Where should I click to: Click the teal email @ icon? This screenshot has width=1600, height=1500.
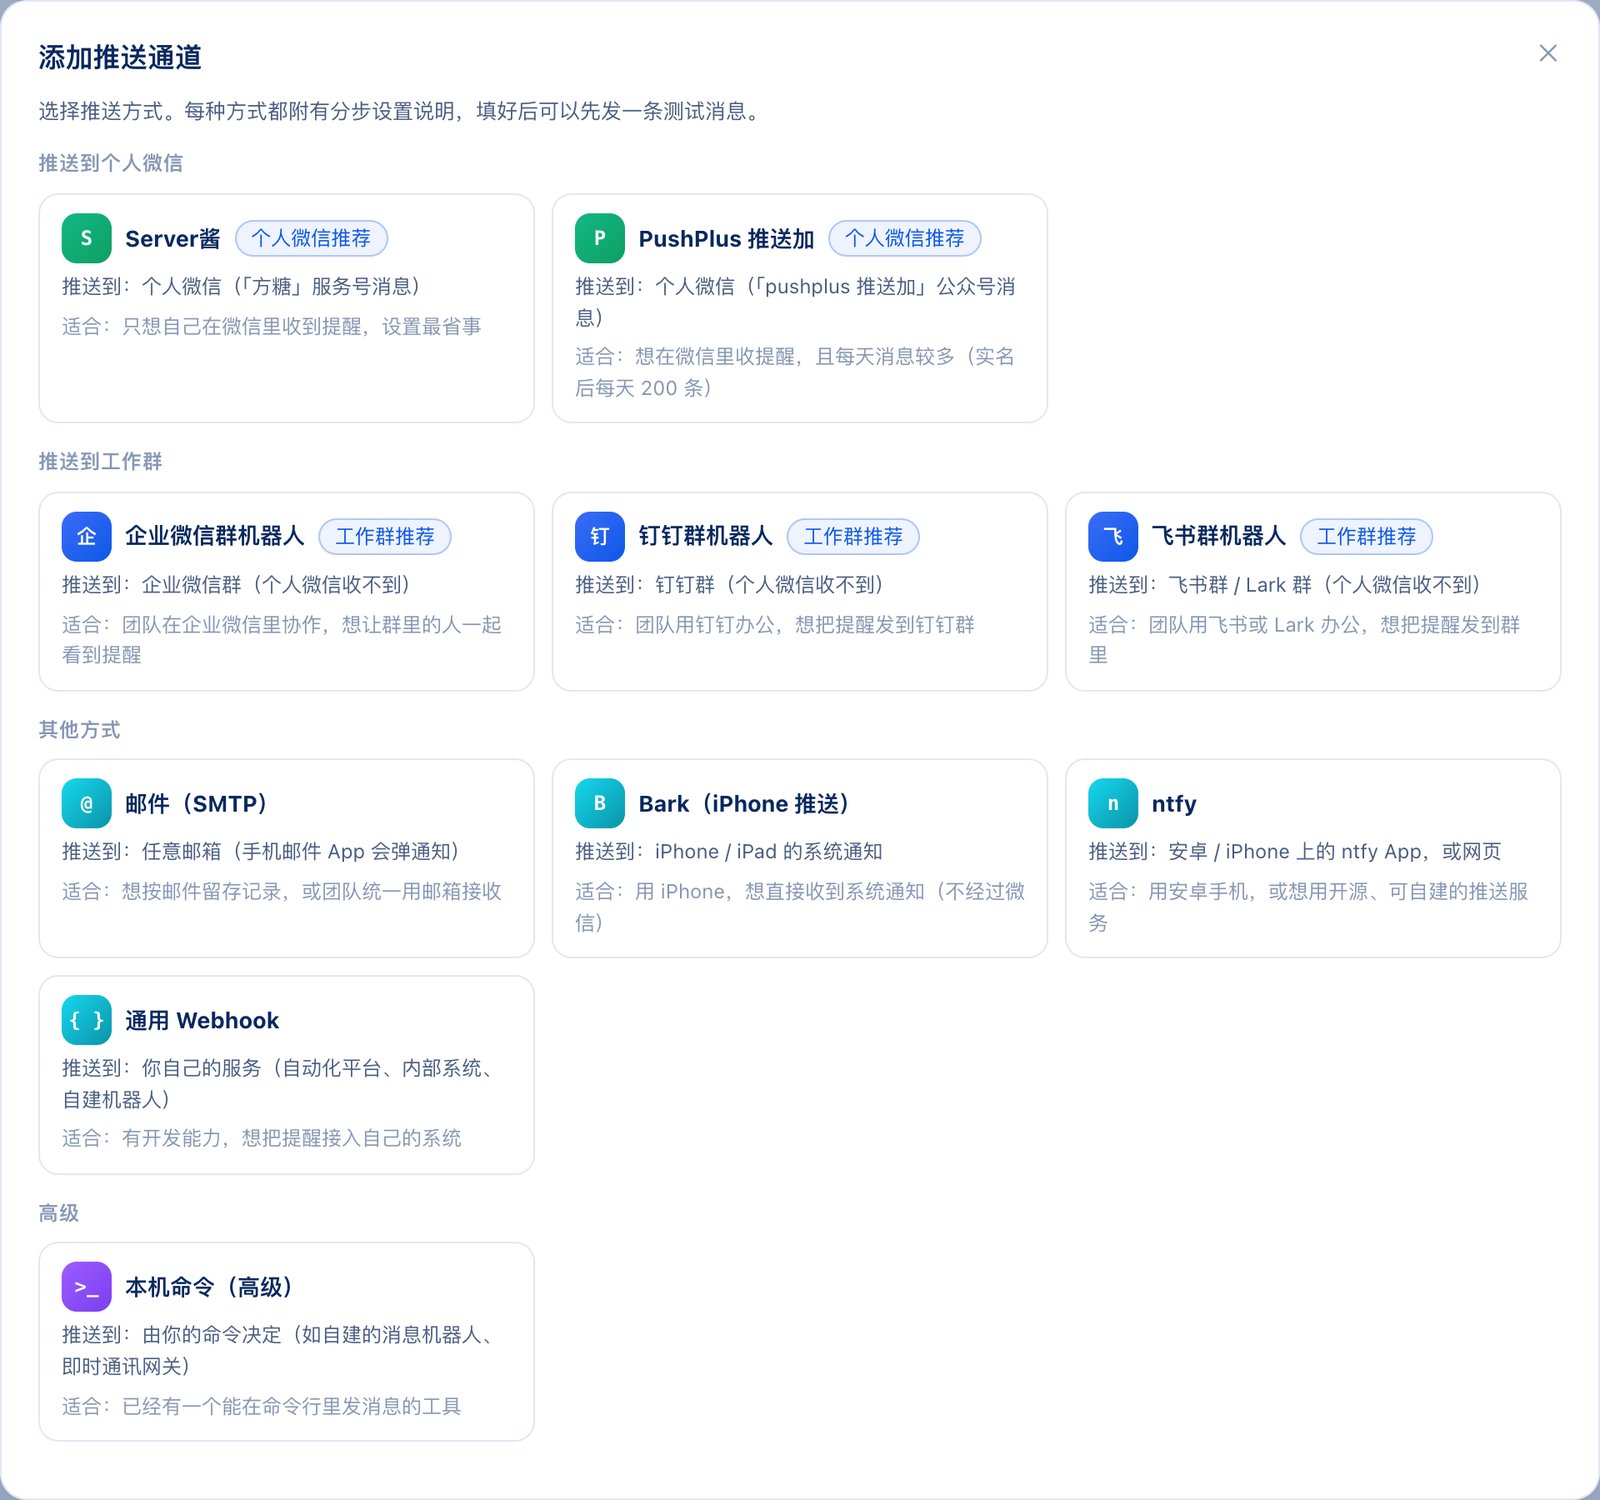click(86, 803)
